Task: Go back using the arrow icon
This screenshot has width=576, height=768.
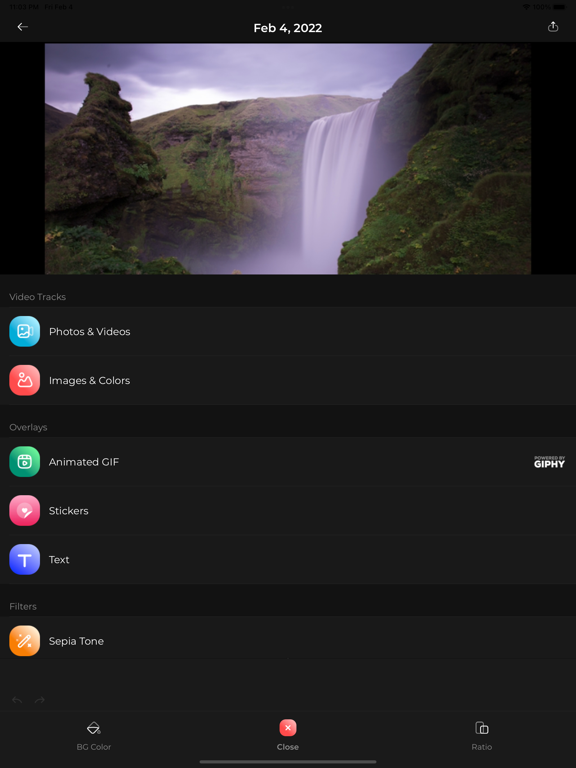Action: (x=23, y=27)
